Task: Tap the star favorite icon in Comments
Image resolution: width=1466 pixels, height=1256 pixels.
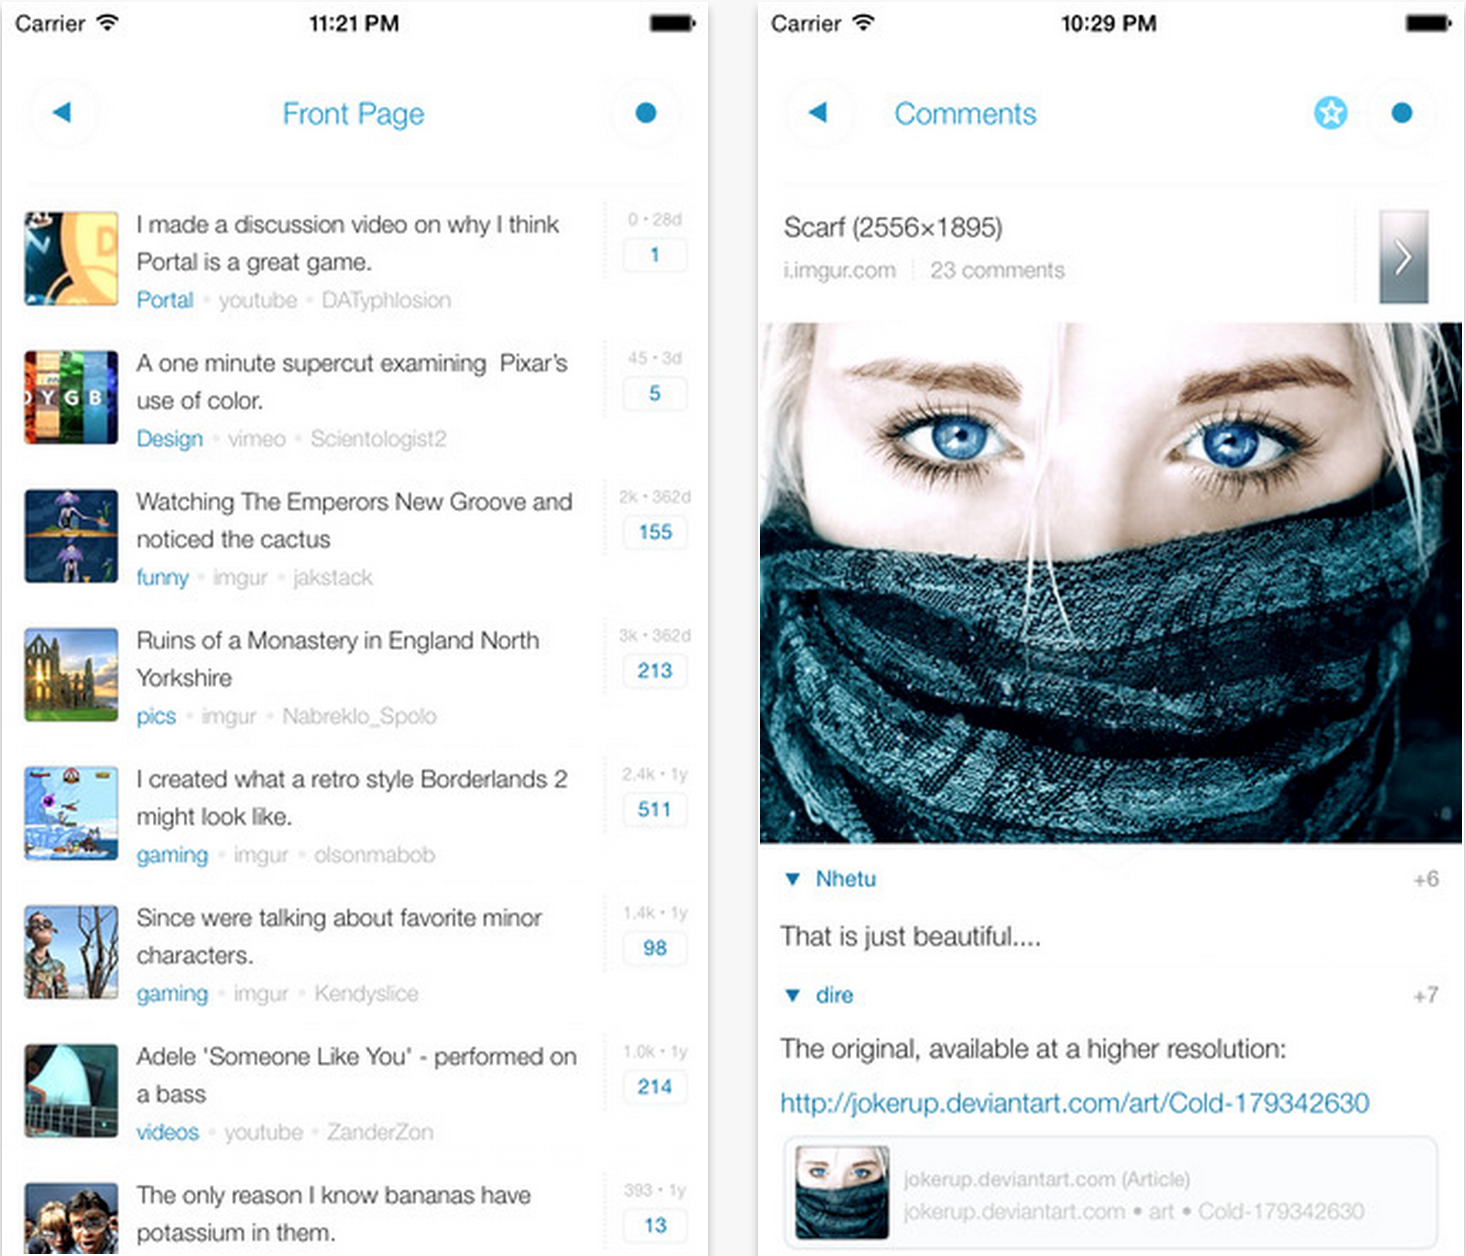Action: pos(1330,113)
